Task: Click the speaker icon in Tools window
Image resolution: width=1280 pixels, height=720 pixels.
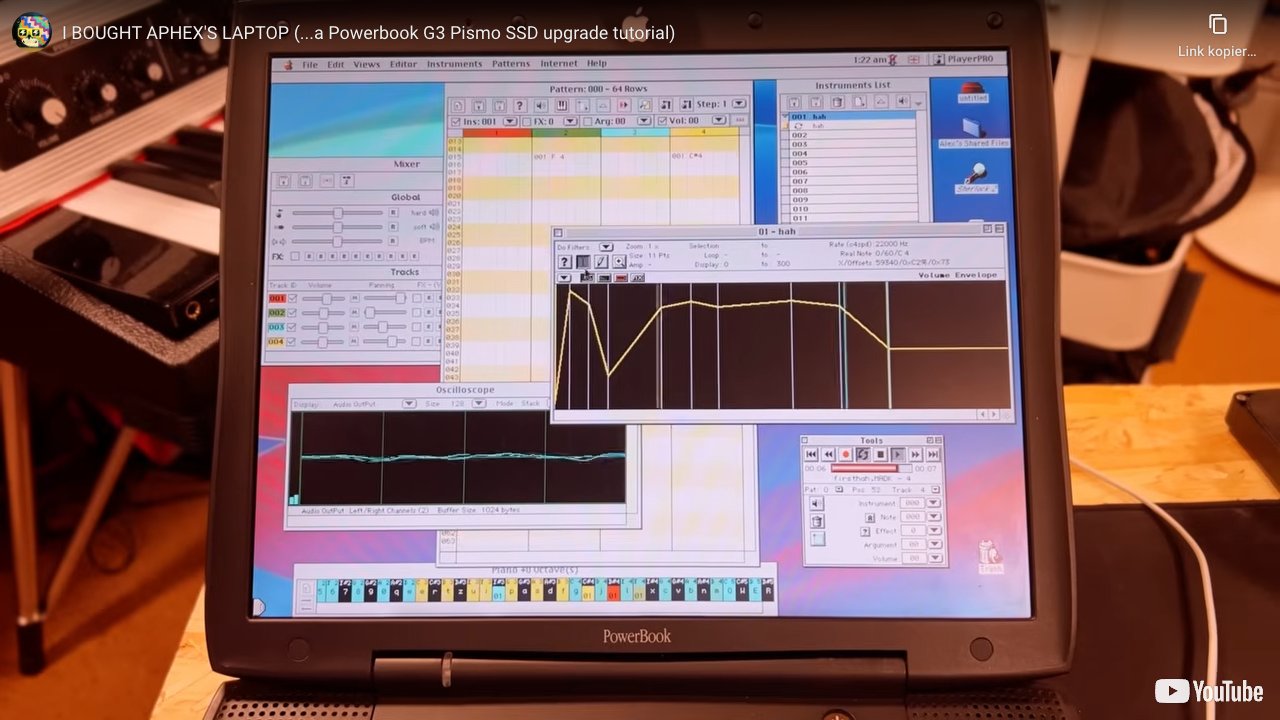Action: tap(817, 503)
